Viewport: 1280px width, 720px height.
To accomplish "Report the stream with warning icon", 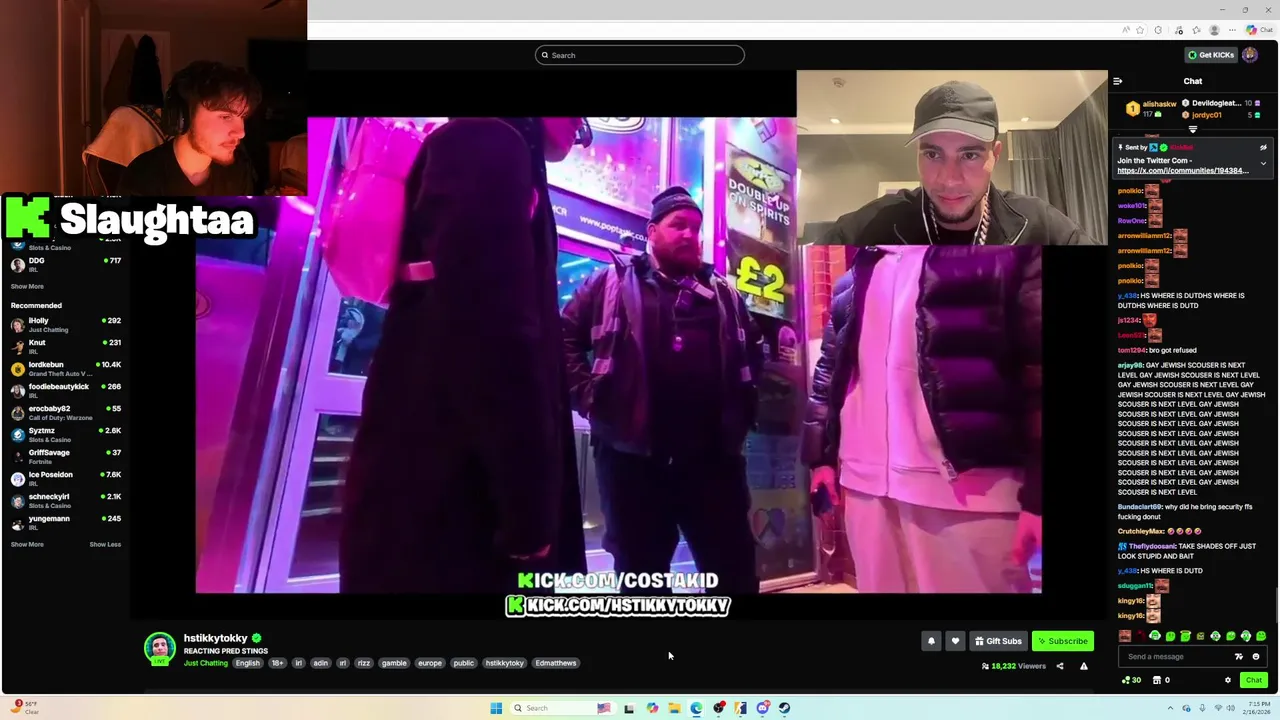I will point(1083,666).
